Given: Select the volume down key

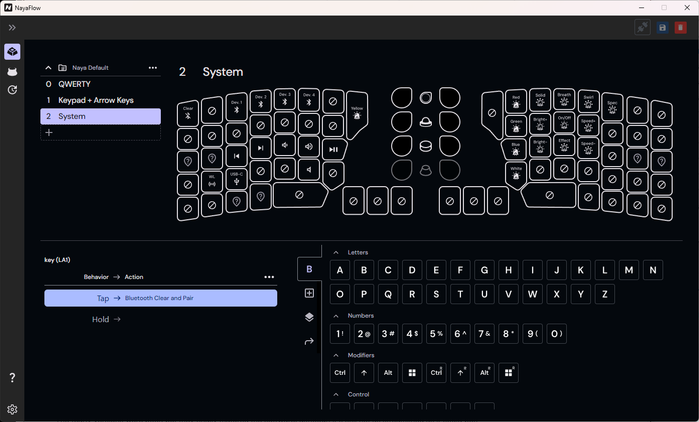Looking at the screenshot, I should [x=284, y=145].
